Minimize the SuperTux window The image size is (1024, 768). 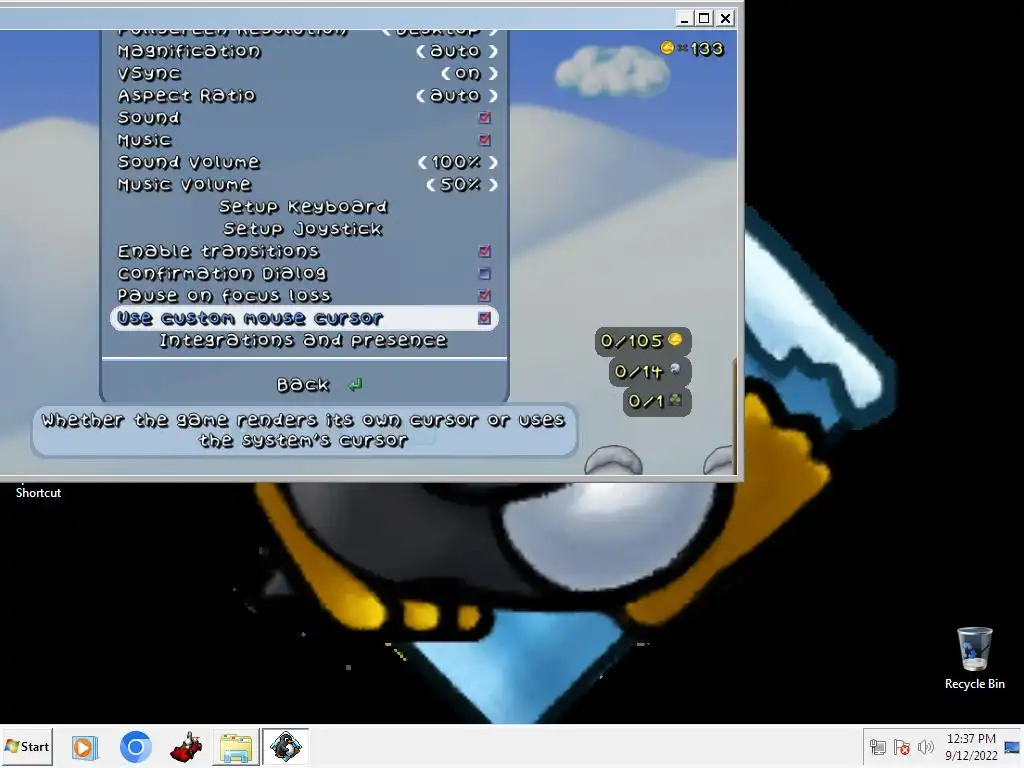(684, 18)
